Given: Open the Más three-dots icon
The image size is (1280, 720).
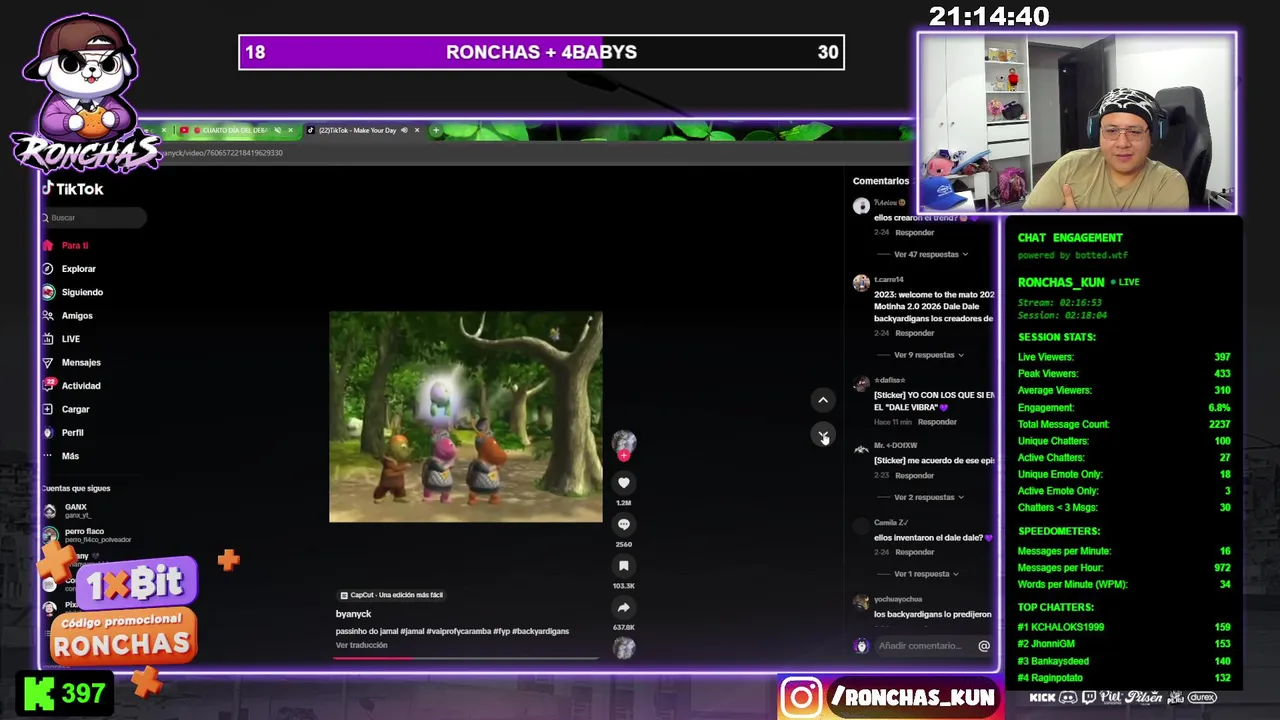Looking at the screenshot, I should coord(47,456).
